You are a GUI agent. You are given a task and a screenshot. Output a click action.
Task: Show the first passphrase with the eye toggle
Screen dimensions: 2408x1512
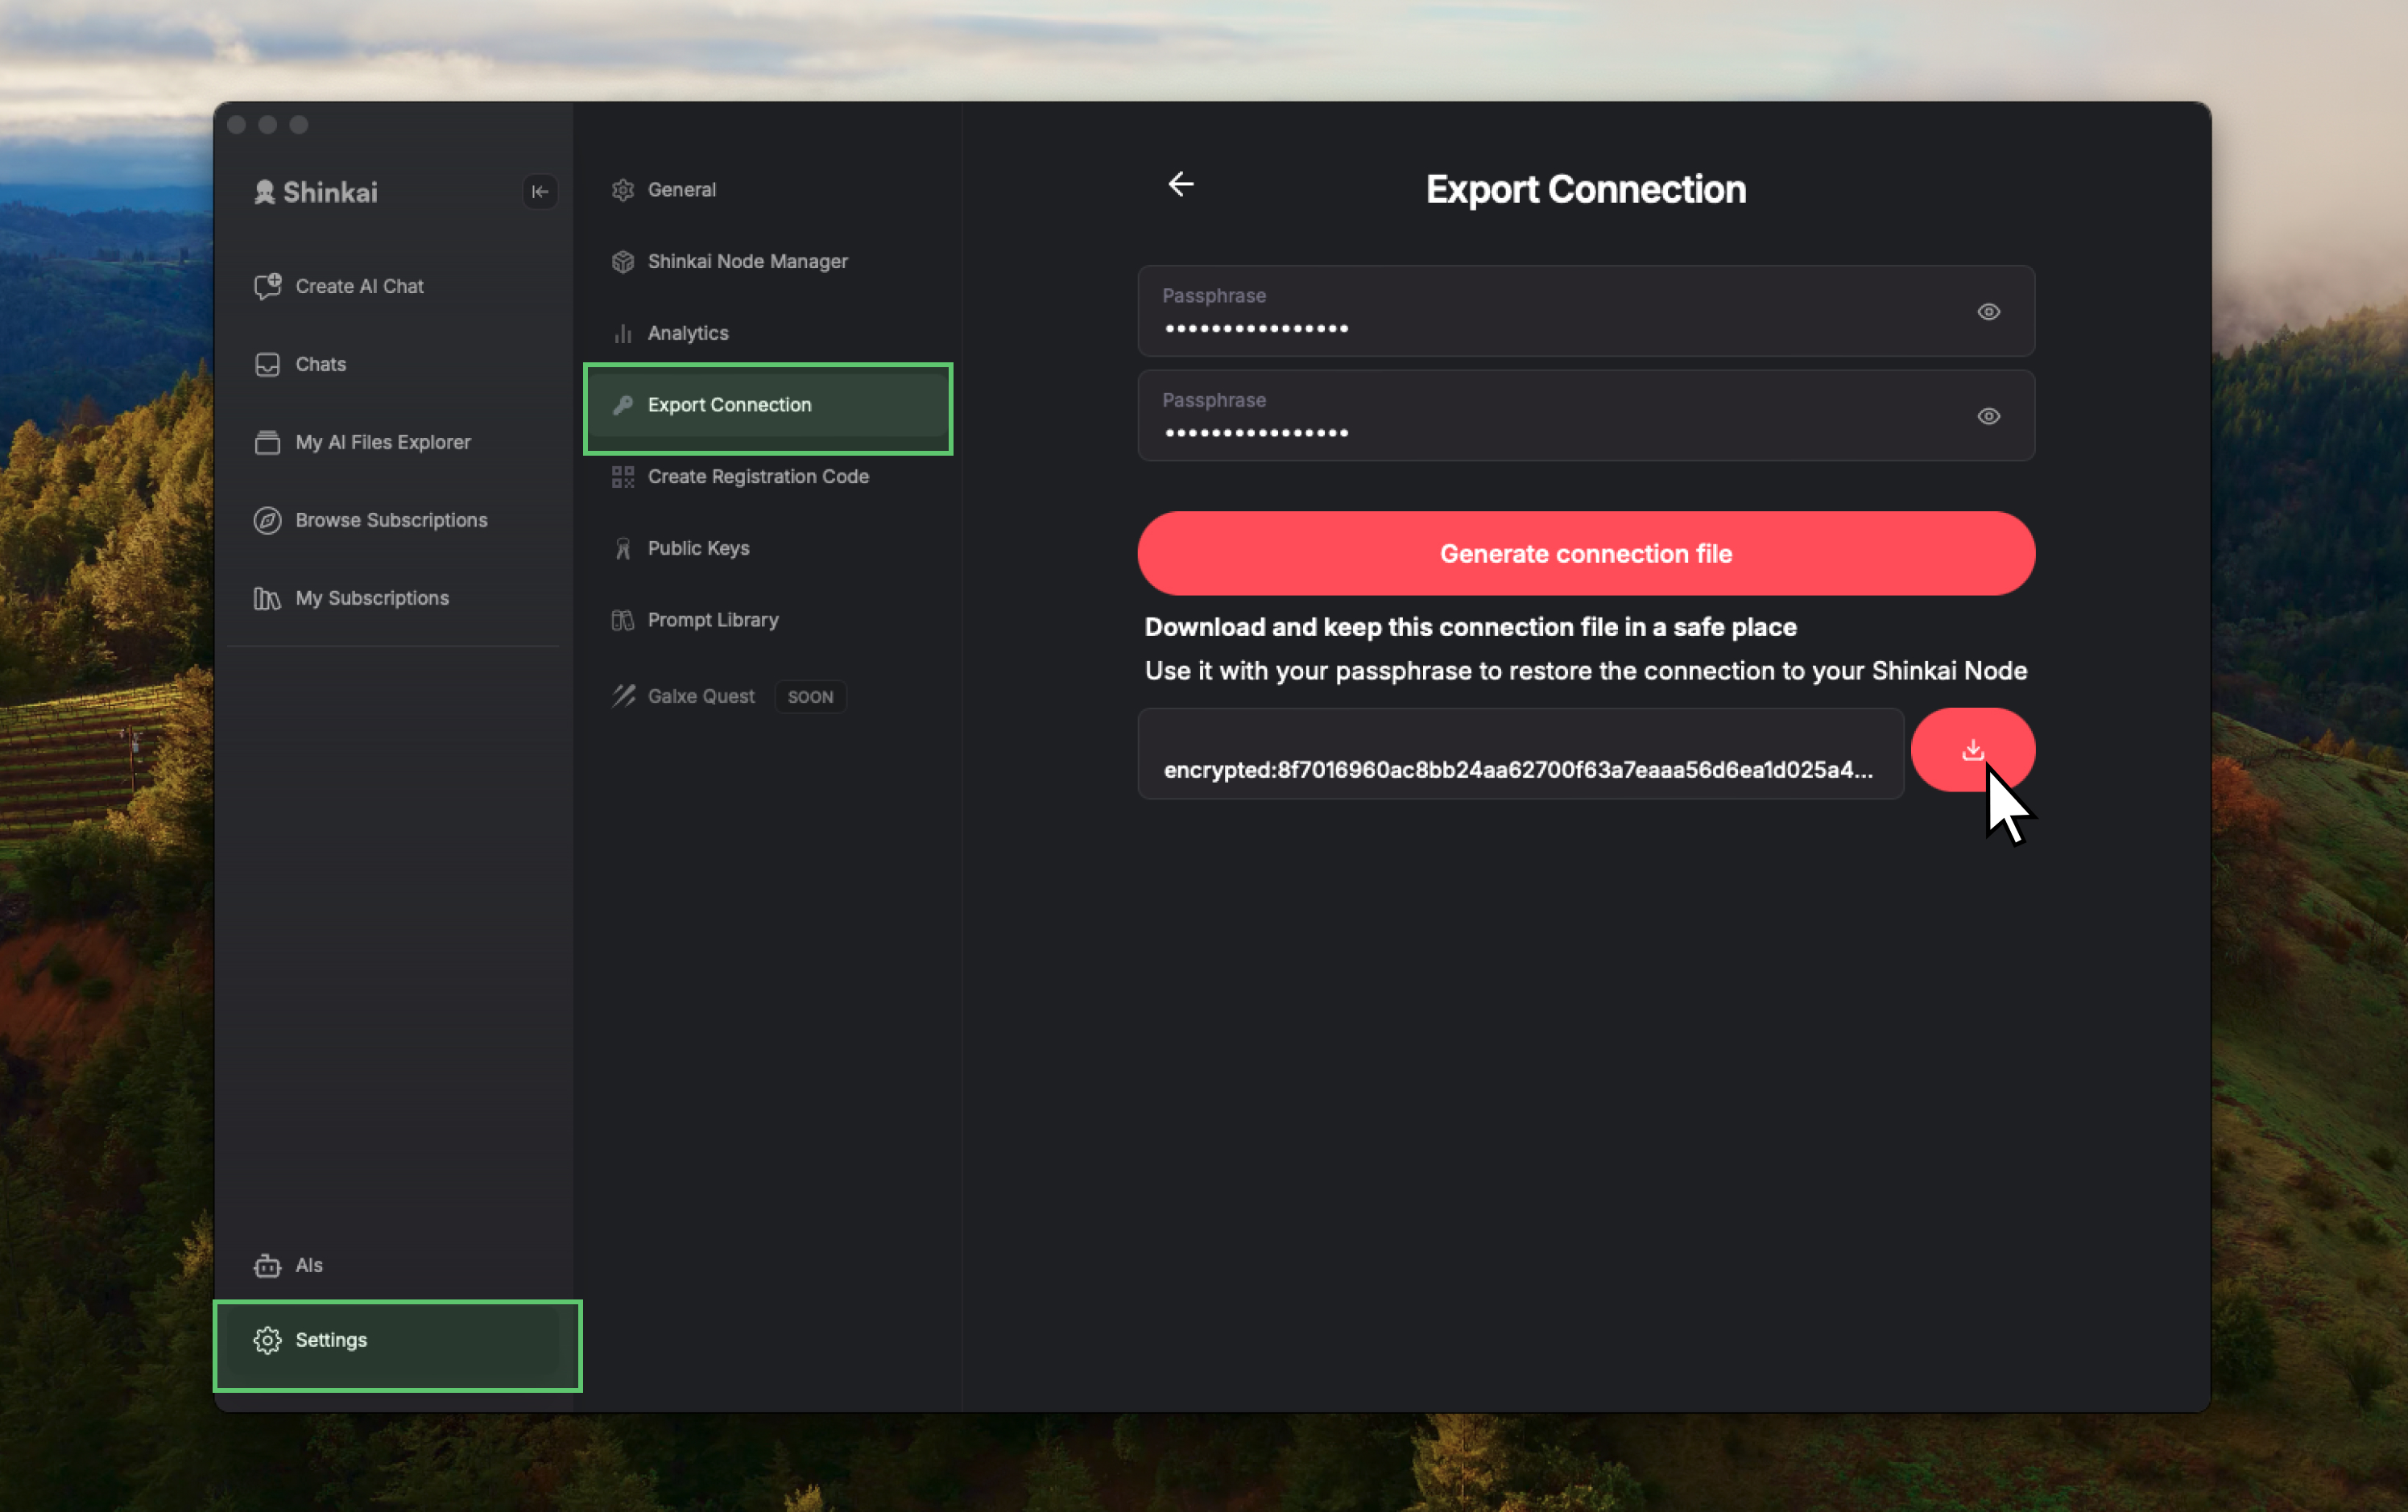coord(1988,312)
